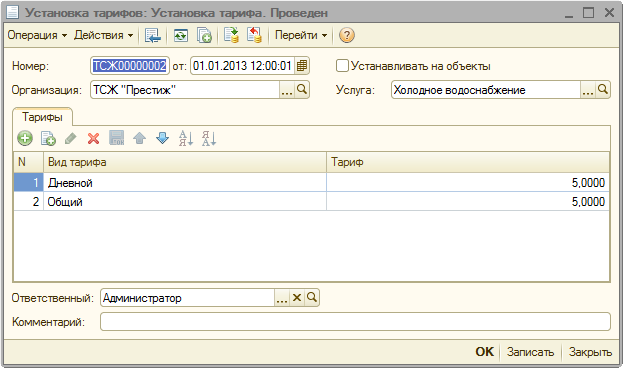The width and height of the screenshot is (623, 368).
Task: Click the document icon in title bar
Action: tap(12, 13)
